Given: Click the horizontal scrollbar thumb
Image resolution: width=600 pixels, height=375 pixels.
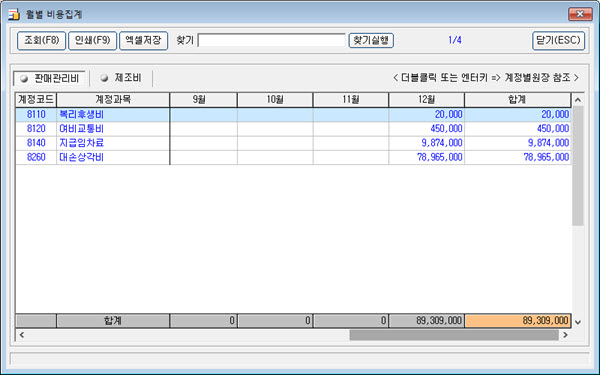Looking at the screenshot, I should coord(454,335).
